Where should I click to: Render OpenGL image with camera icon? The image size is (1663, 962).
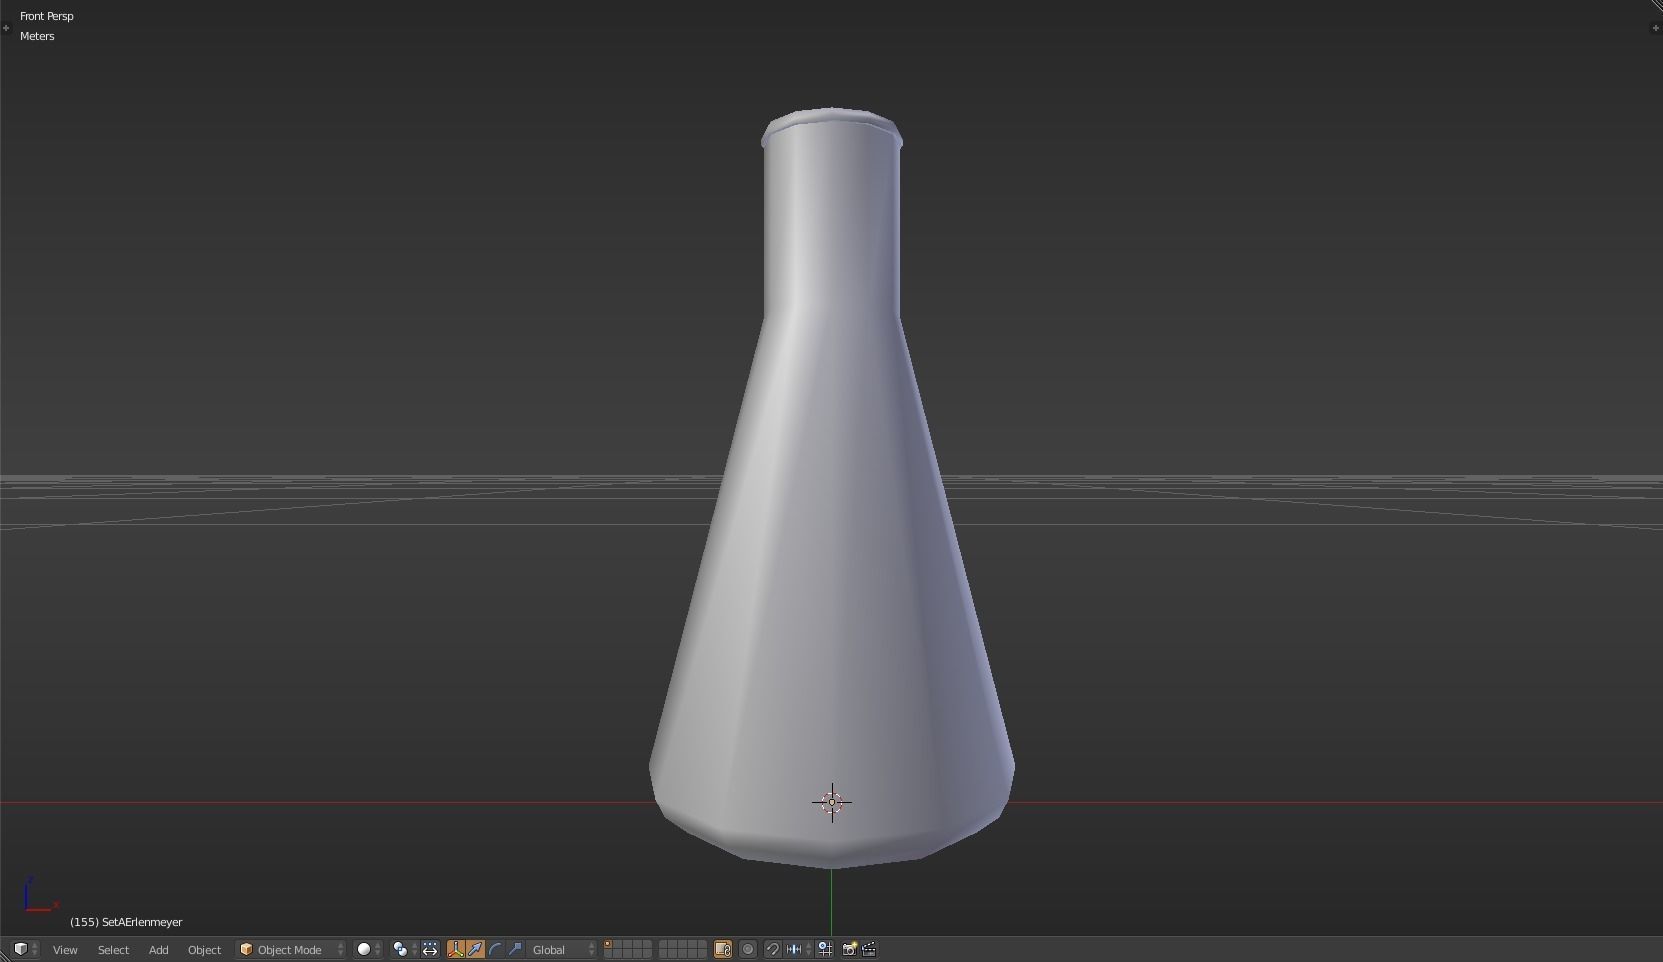(849, 950)
